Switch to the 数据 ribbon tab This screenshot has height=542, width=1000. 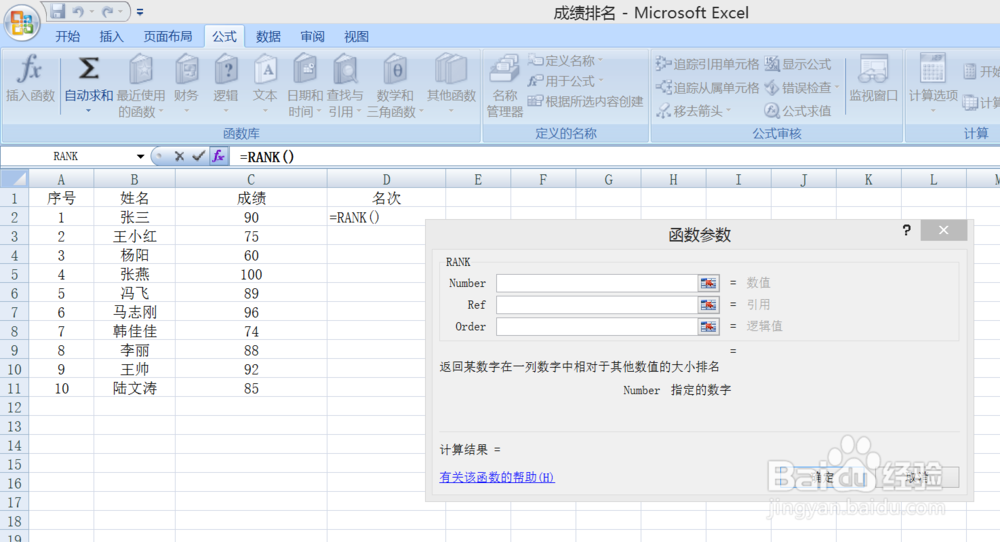click(268, 36)
